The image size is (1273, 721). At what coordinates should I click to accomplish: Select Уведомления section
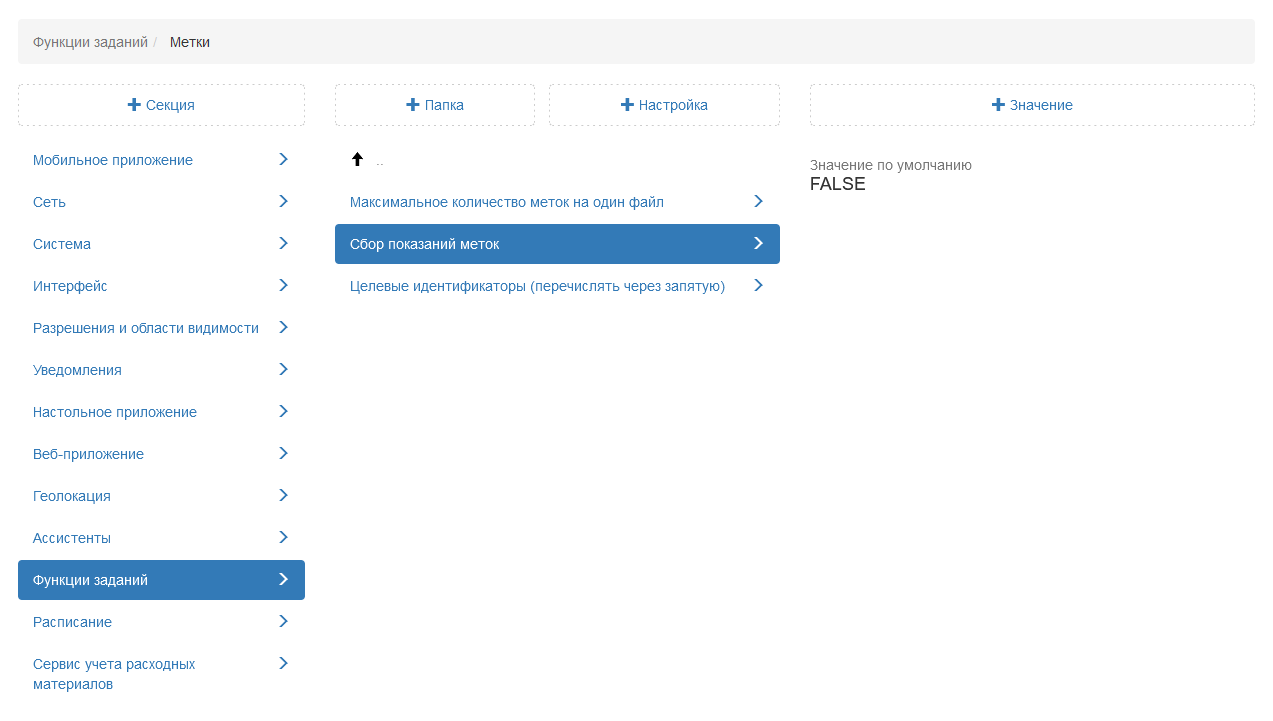pos(77,370)
